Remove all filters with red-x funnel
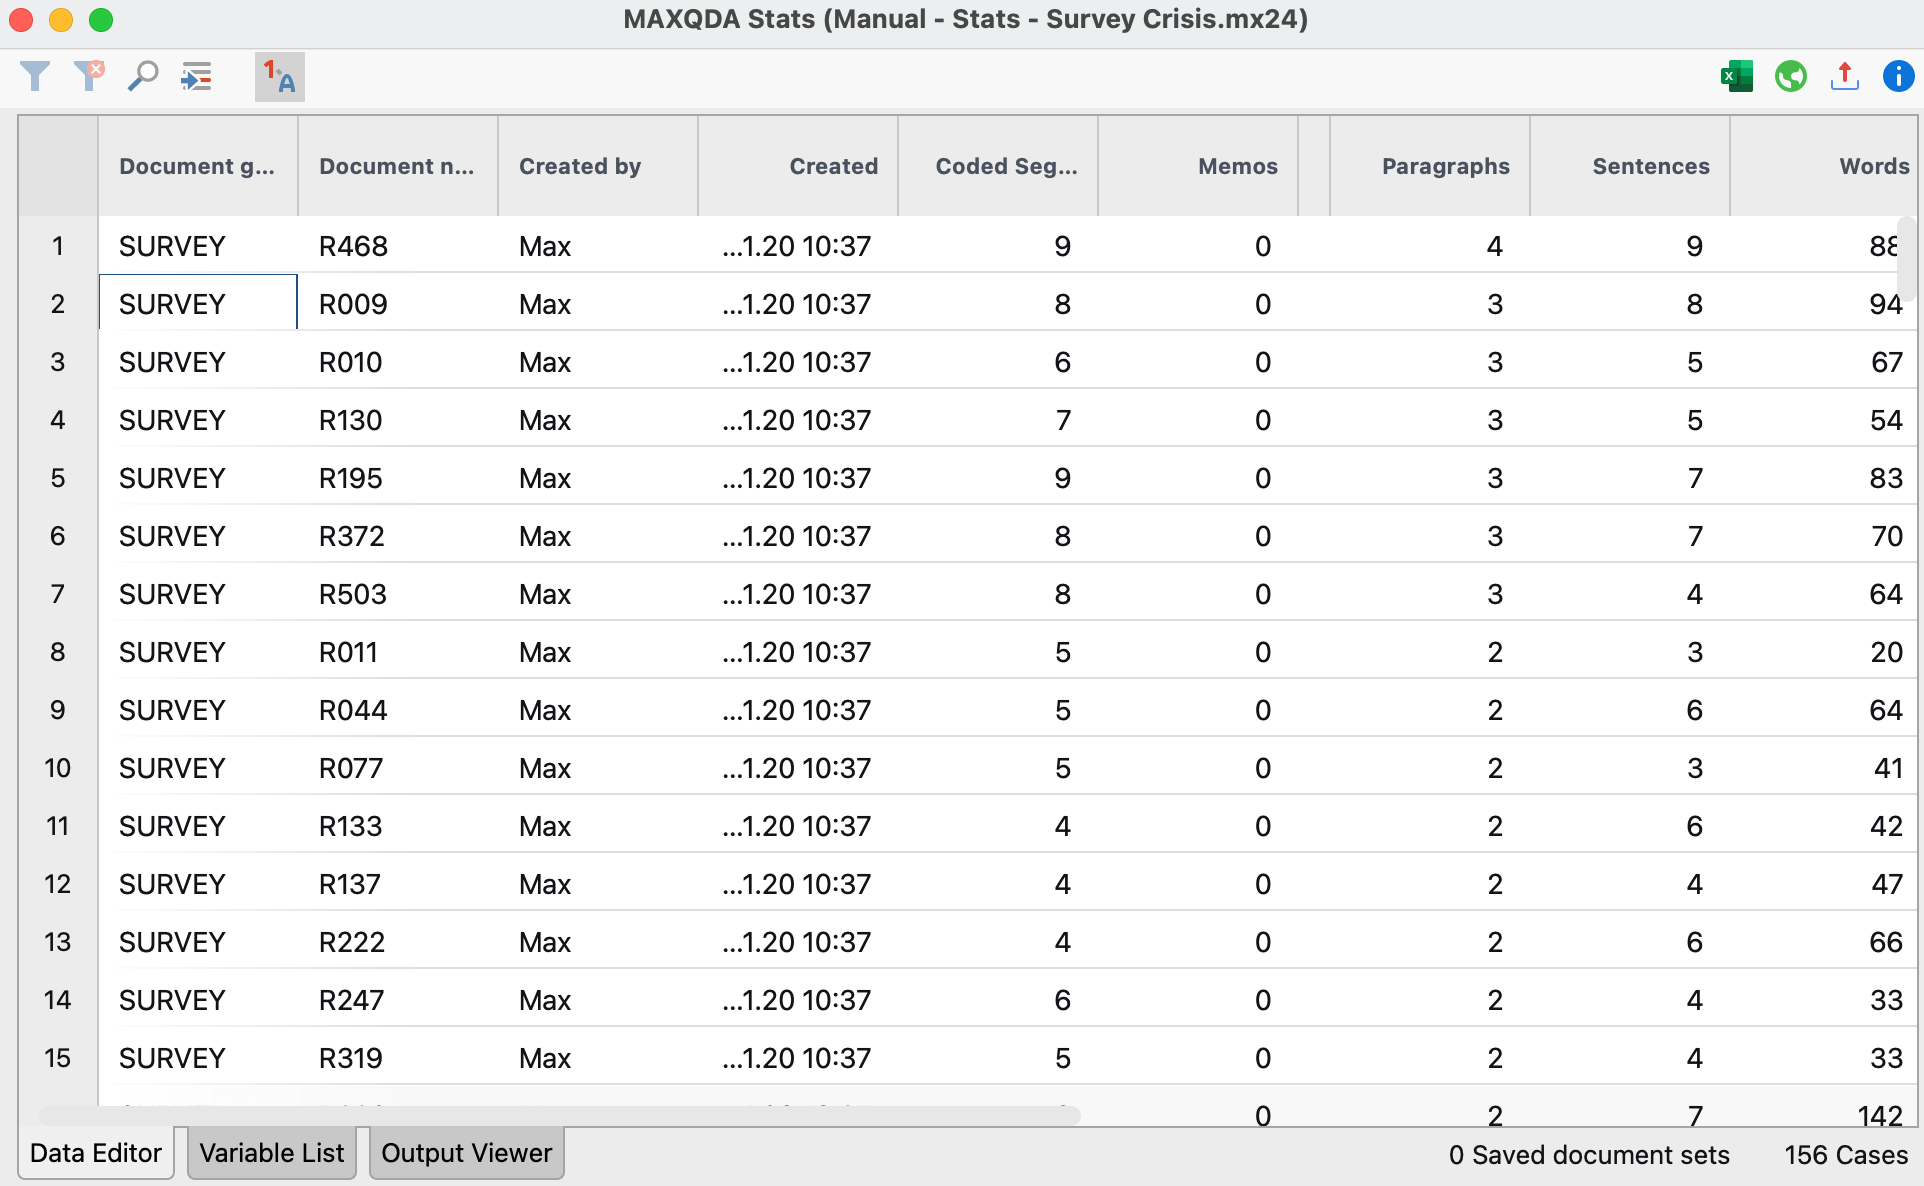The width and height of the screenshot is (1924, 1186). point(89,76)
